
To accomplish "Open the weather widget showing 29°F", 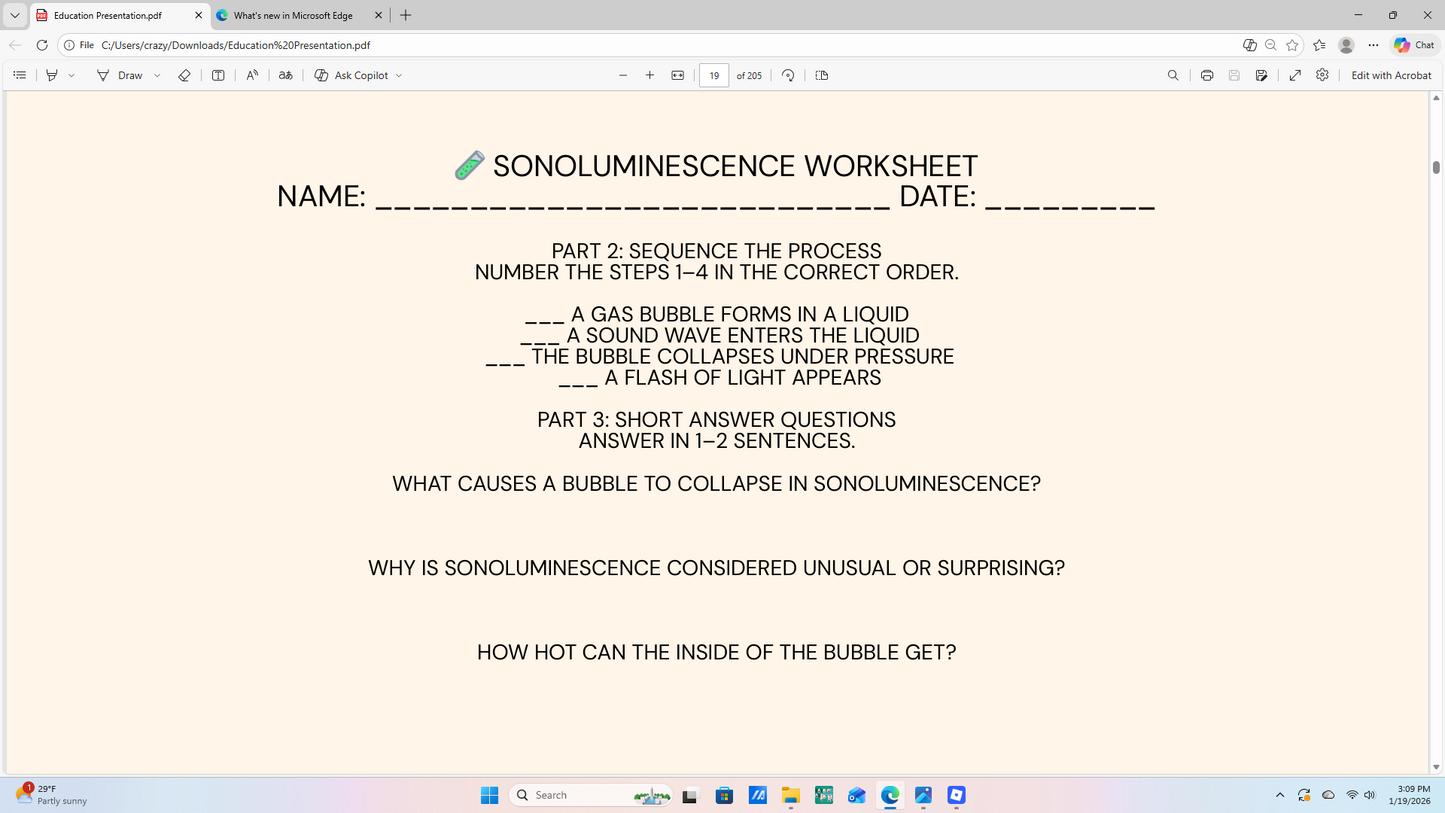I will click(51, 795).
